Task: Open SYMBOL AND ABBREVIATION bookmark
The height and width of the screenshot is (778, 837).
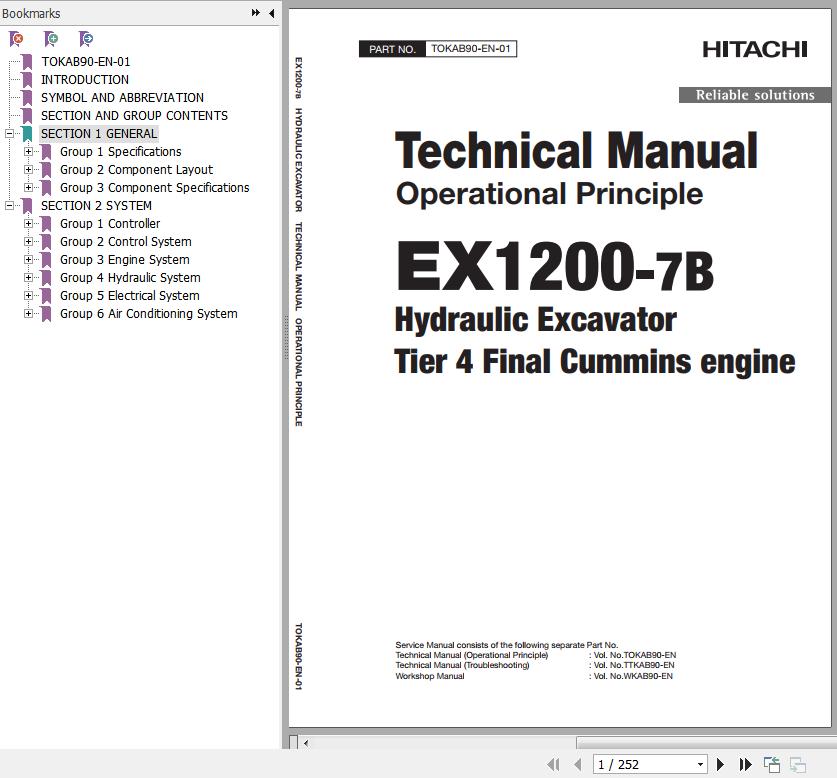Action: (x=122, y=98)
